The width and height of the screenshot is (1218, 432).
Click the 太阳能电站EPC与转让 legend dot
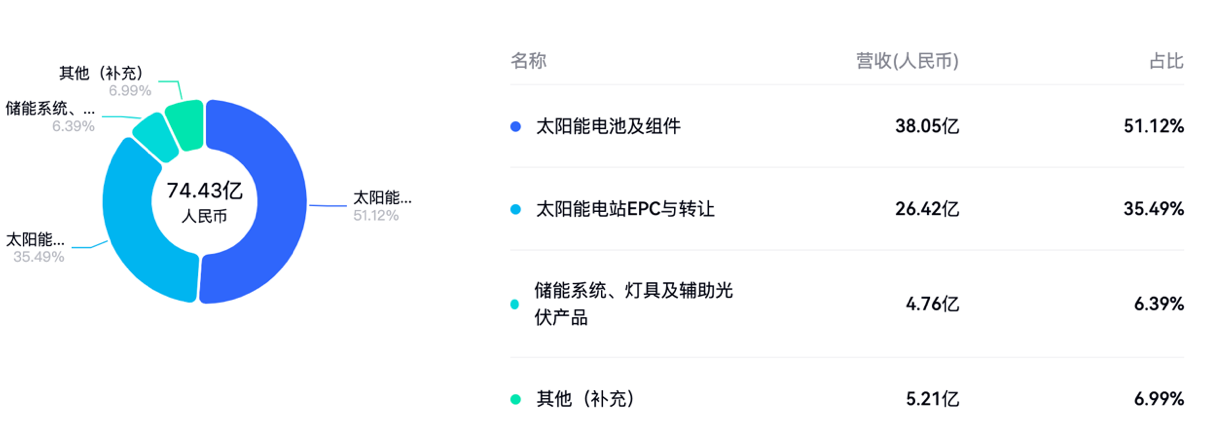(x=516, y=210)
